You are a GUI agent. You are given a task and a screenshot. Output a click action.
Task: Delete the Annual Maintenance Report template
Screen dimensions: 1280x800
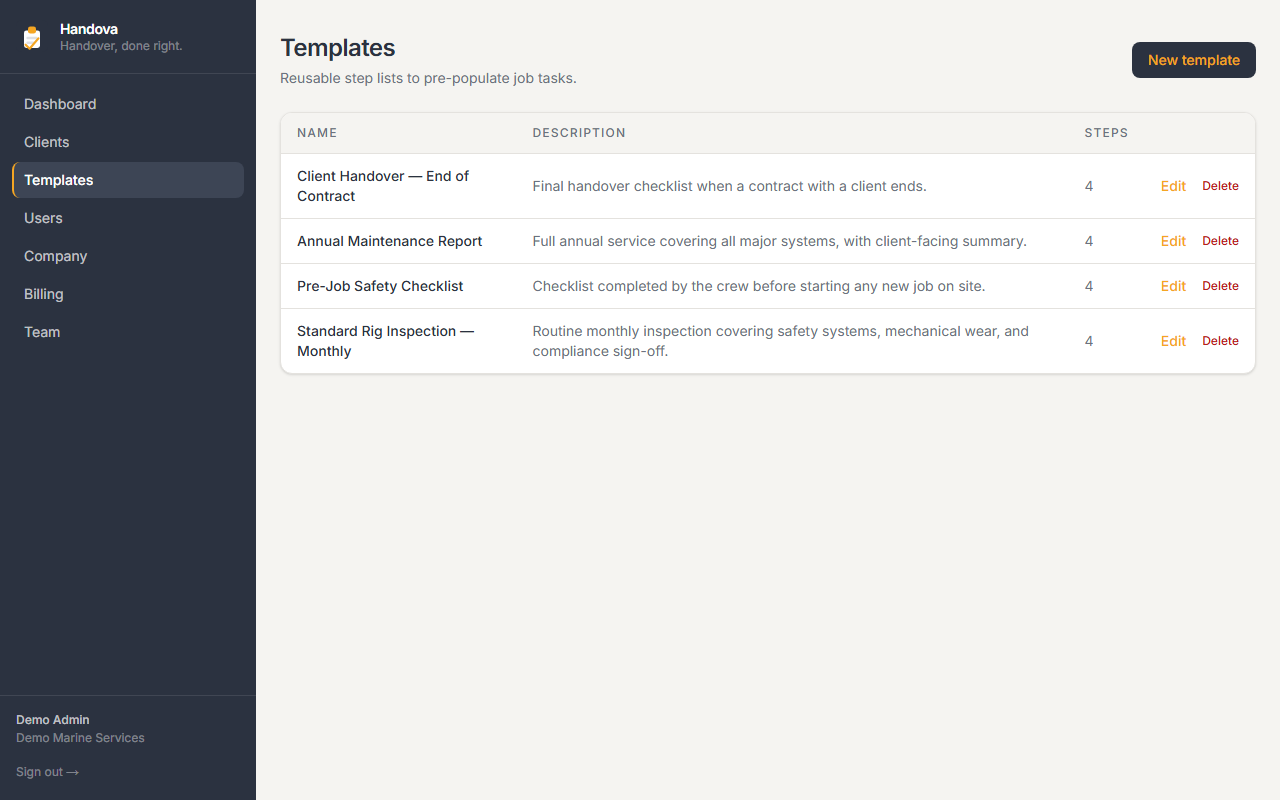click(x=1220, y=241)
